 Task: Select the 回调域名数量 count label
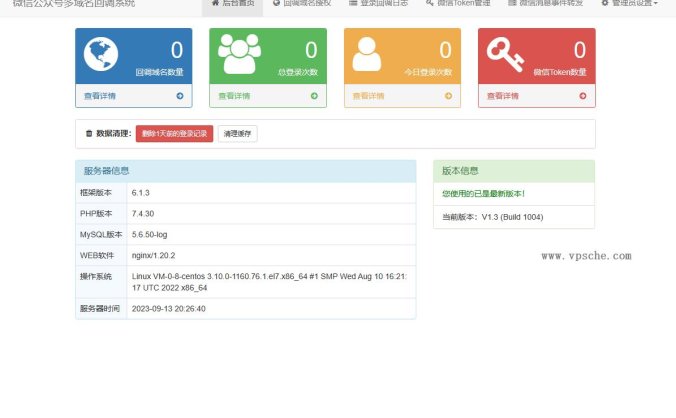(x=160, y=72)
